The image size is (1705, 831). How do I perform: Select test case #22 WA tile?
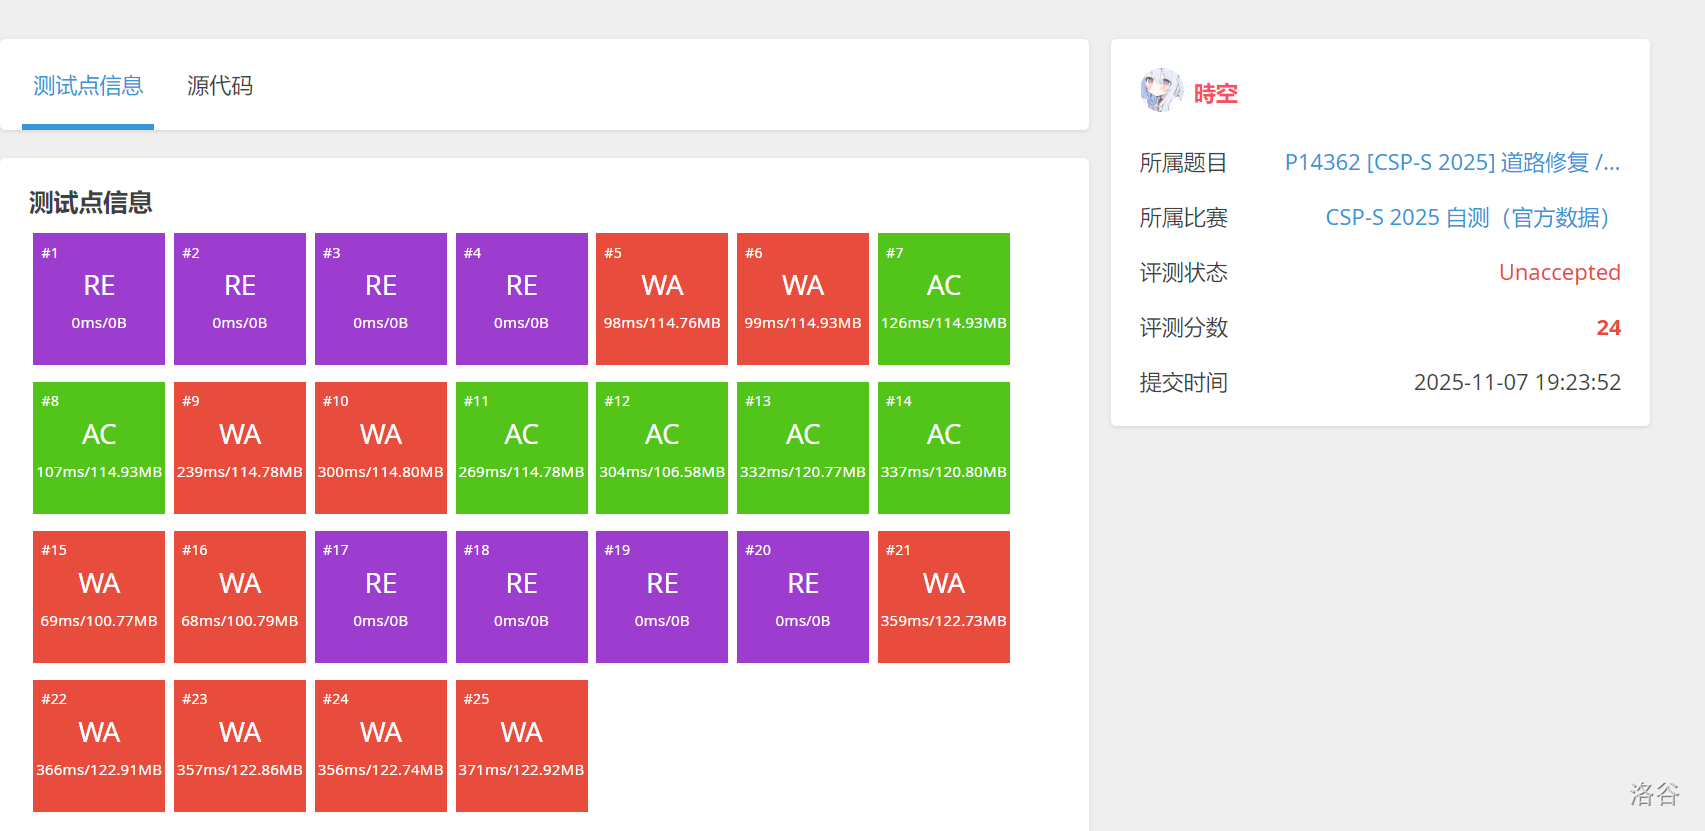point(99,746)
